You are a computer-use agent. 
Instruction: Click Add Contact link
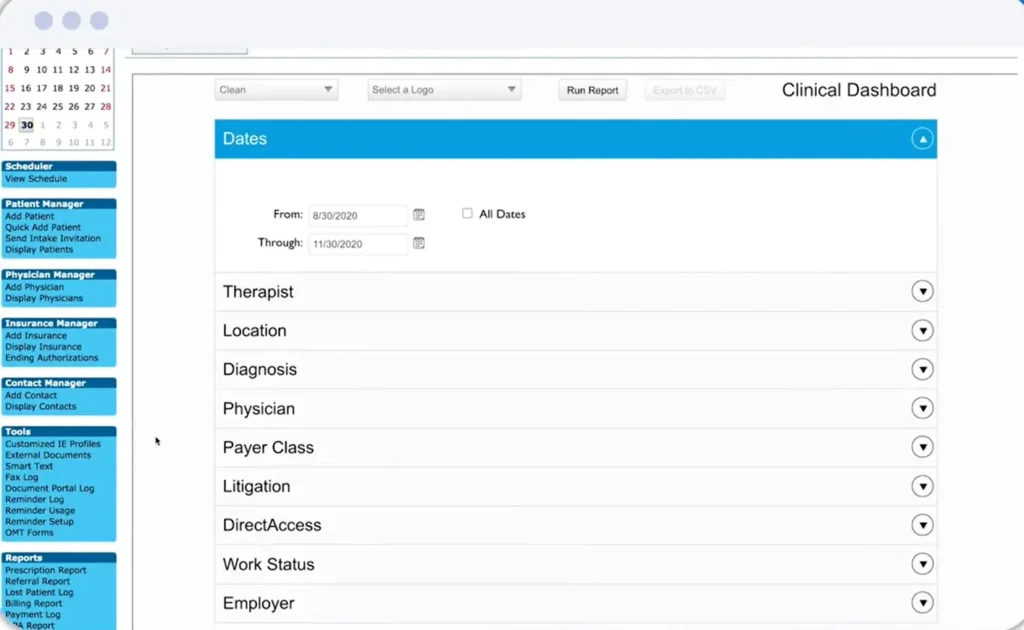[x=31, y=395]
